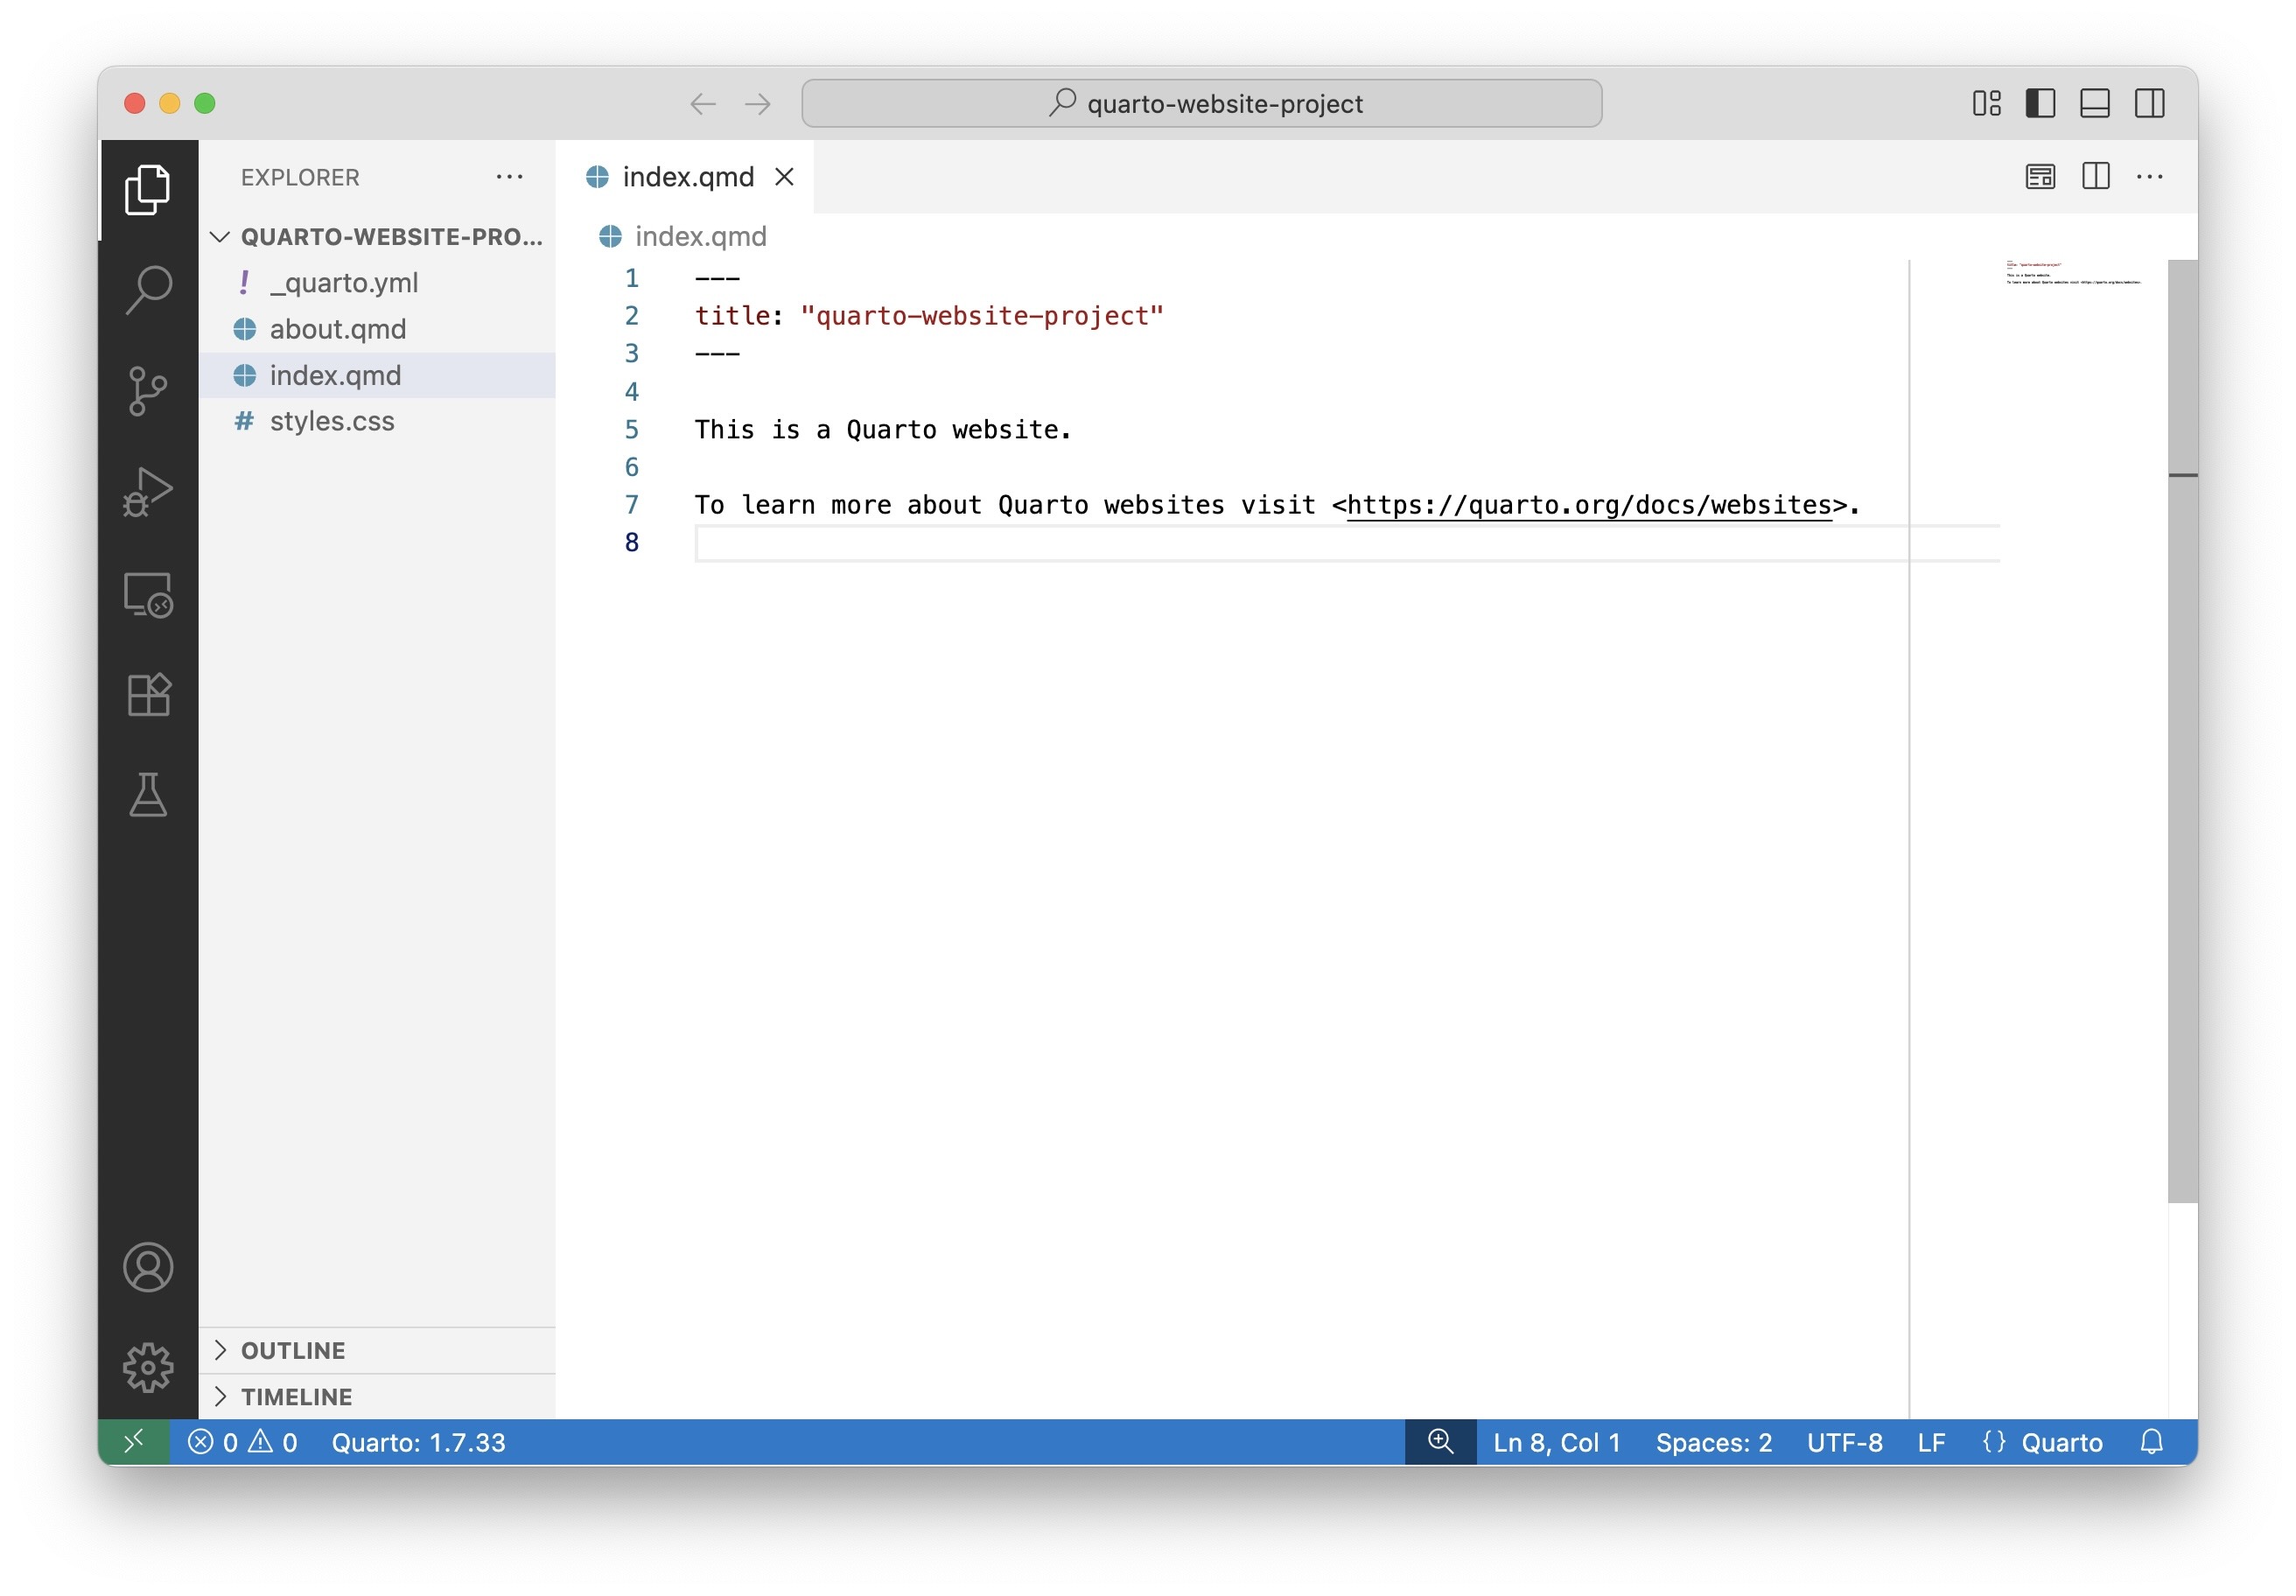
Task: Expand the TIMELINE section
Action: tap(296, 1396)
